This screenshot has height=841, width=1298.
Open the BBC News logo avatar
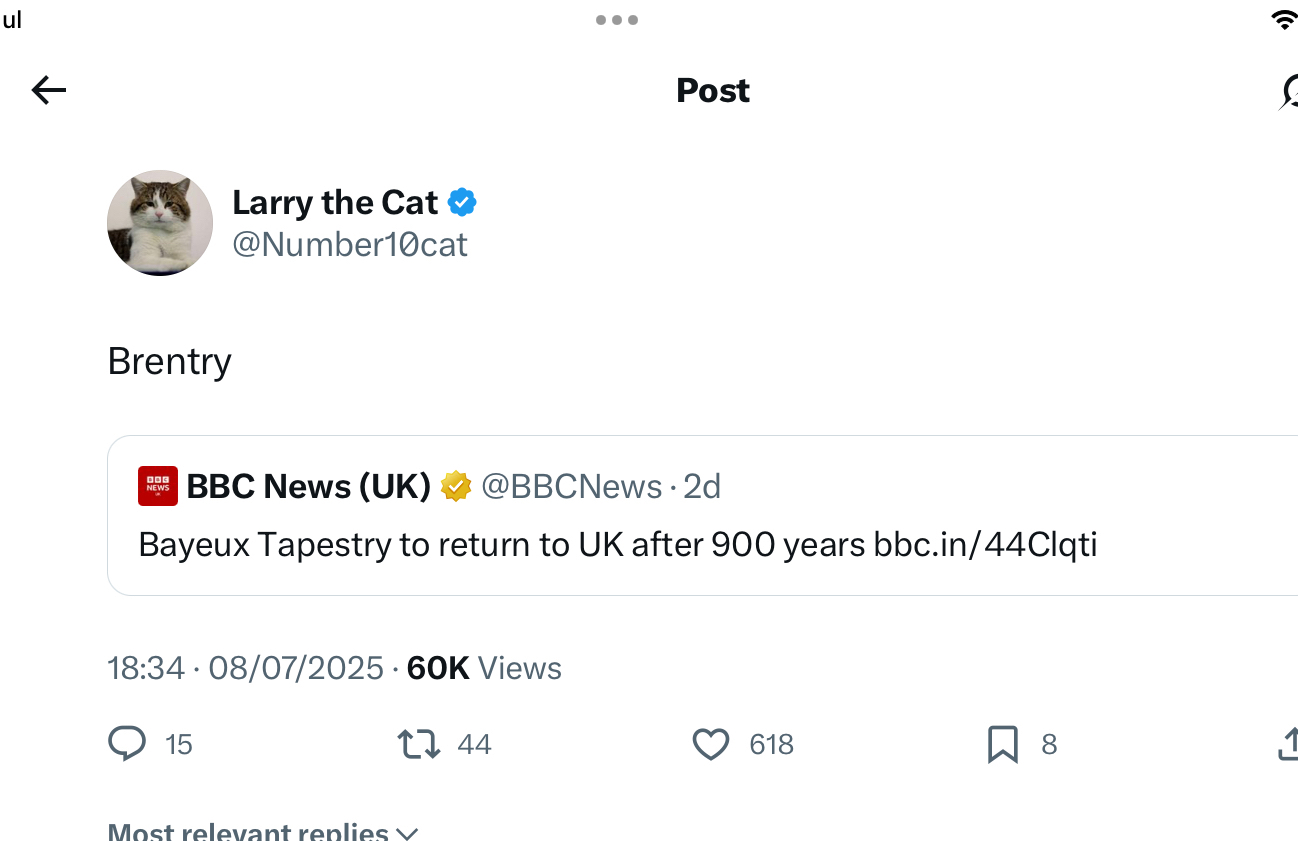point(158,486)
